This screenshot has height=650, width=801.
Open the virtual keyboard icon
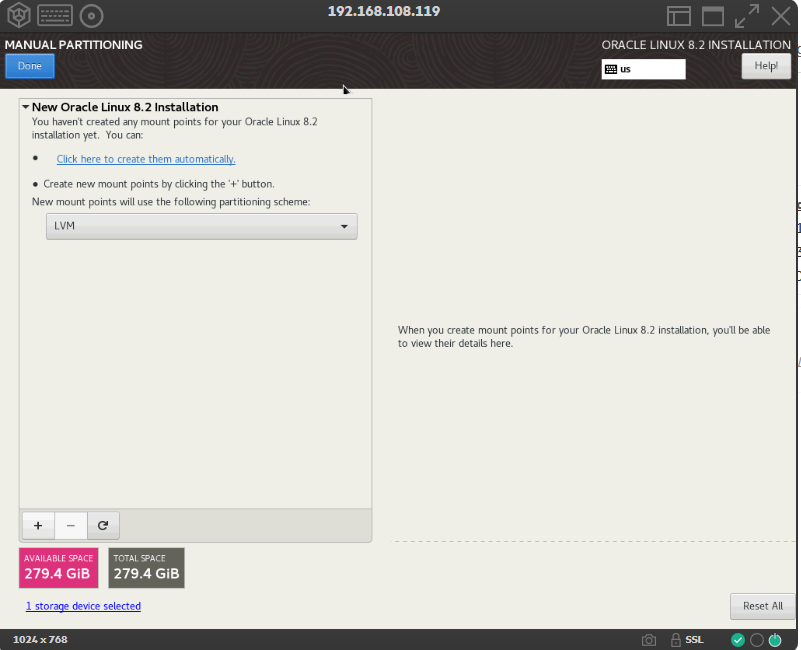55,15
